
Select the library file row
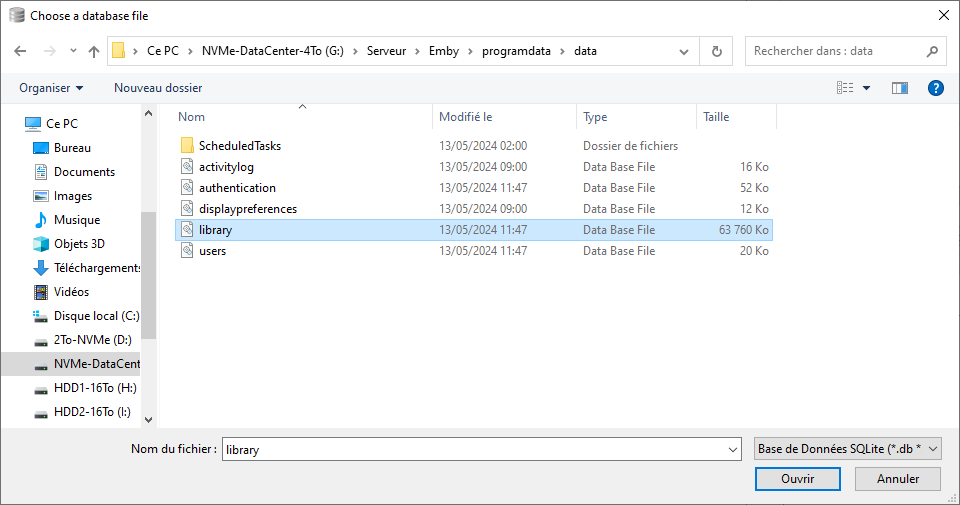click(474, 230)
